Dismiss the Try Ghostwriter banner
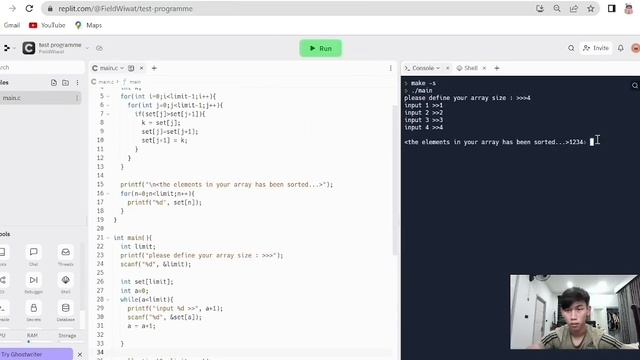Screen dimensions: 640x360 coord(80,354)
